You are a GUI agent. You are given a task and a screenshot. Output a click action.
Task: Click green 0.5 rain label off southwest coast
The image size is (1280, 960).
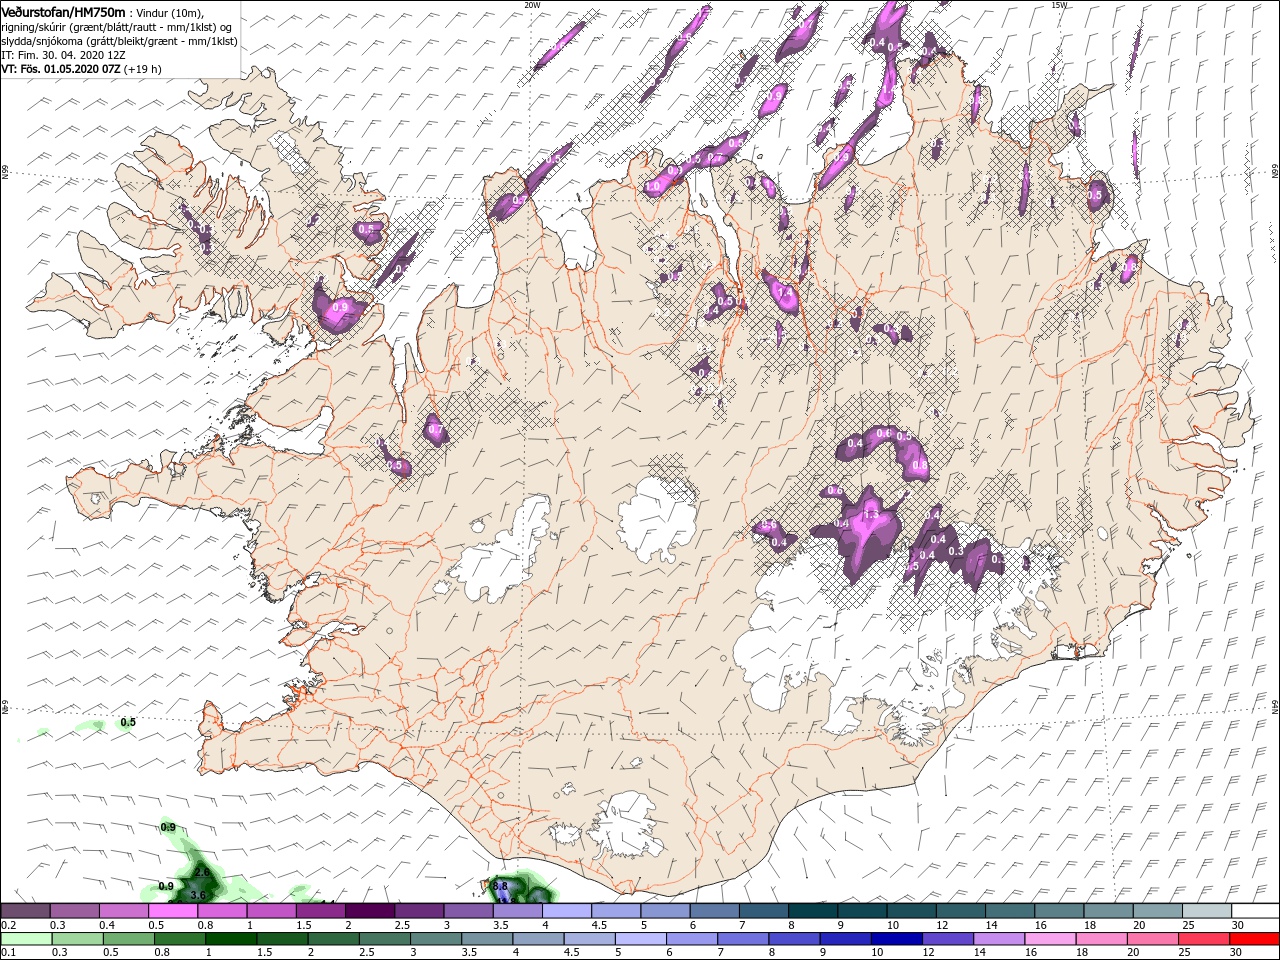128,722
